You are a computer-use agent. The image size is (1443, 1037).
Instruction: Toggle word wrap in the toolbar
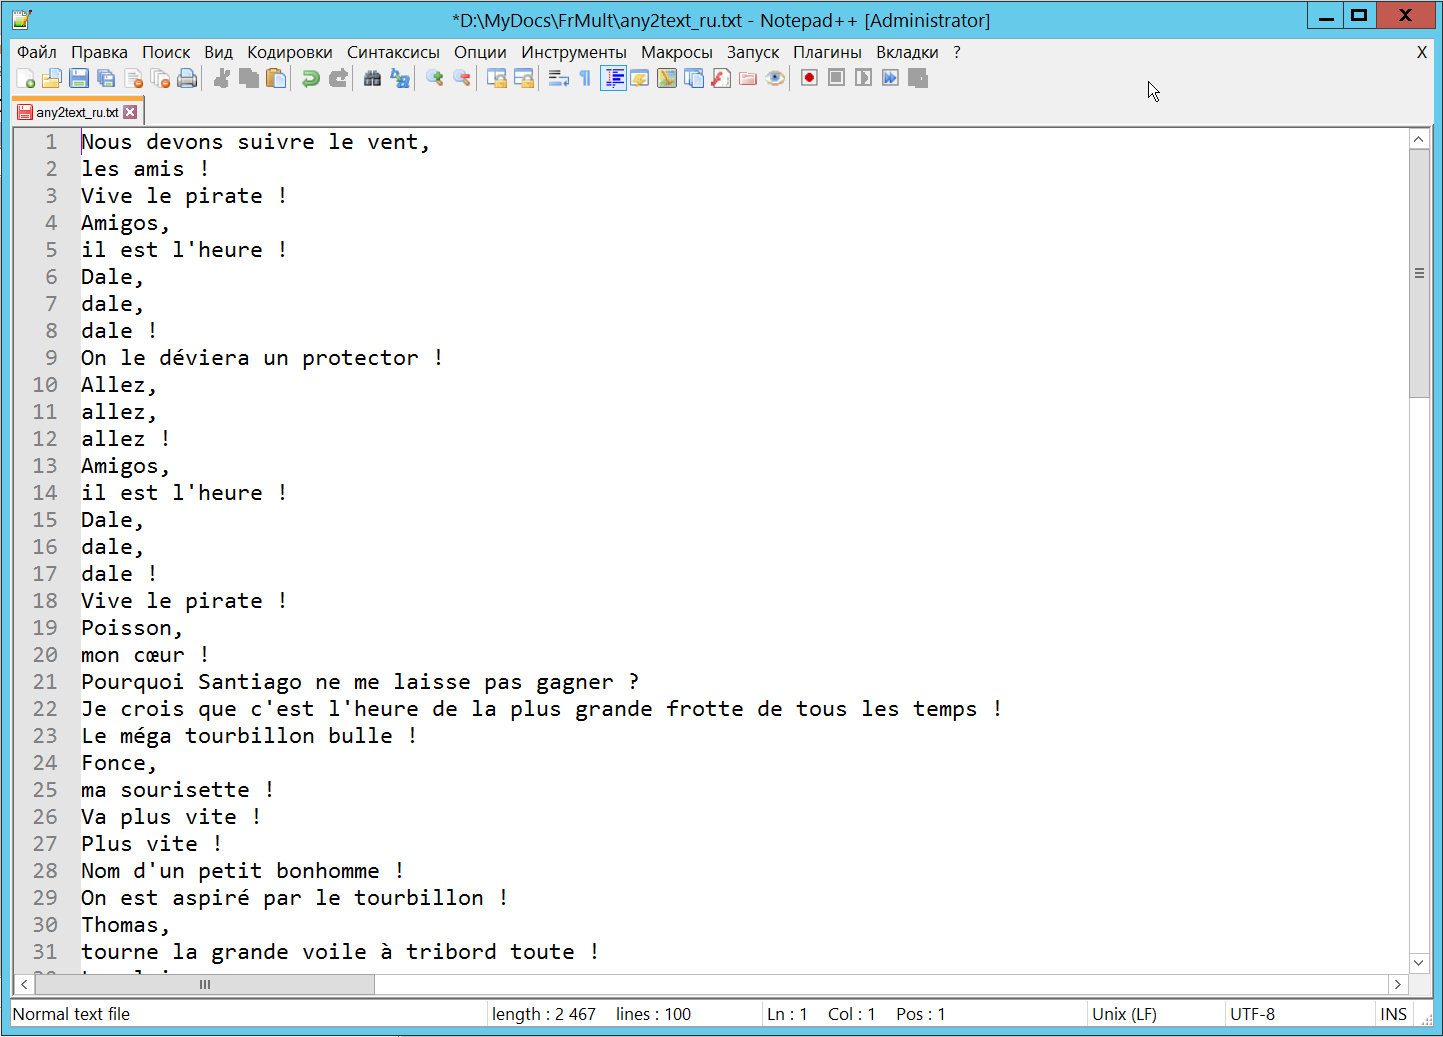(558, 78)
